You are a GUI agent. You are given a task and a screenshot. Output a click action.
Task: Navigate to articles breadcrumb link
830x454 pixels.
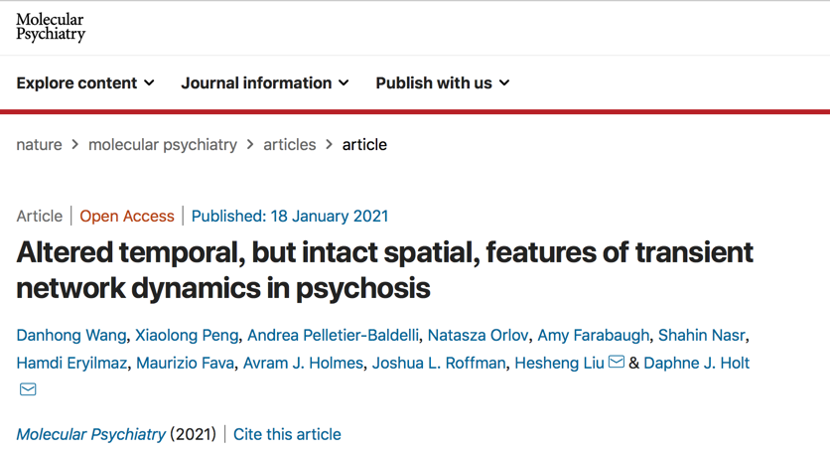290,144
